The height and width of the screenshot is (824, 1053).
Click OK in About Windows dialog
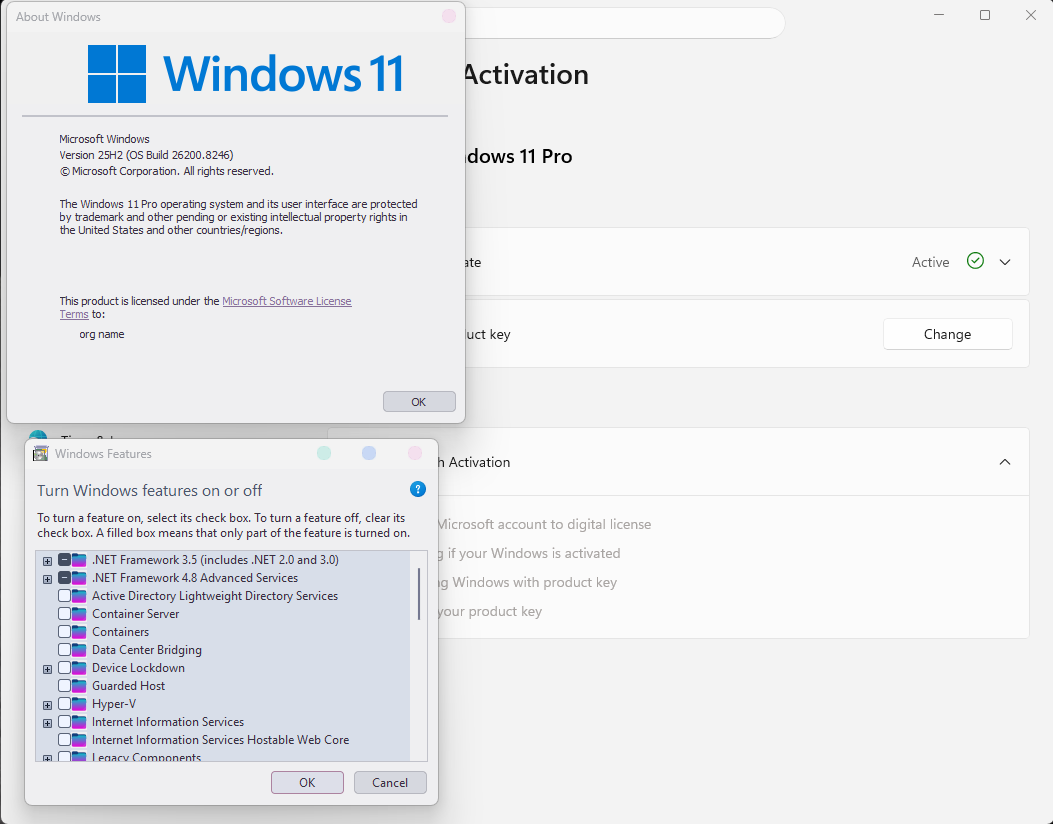(419, 402)
